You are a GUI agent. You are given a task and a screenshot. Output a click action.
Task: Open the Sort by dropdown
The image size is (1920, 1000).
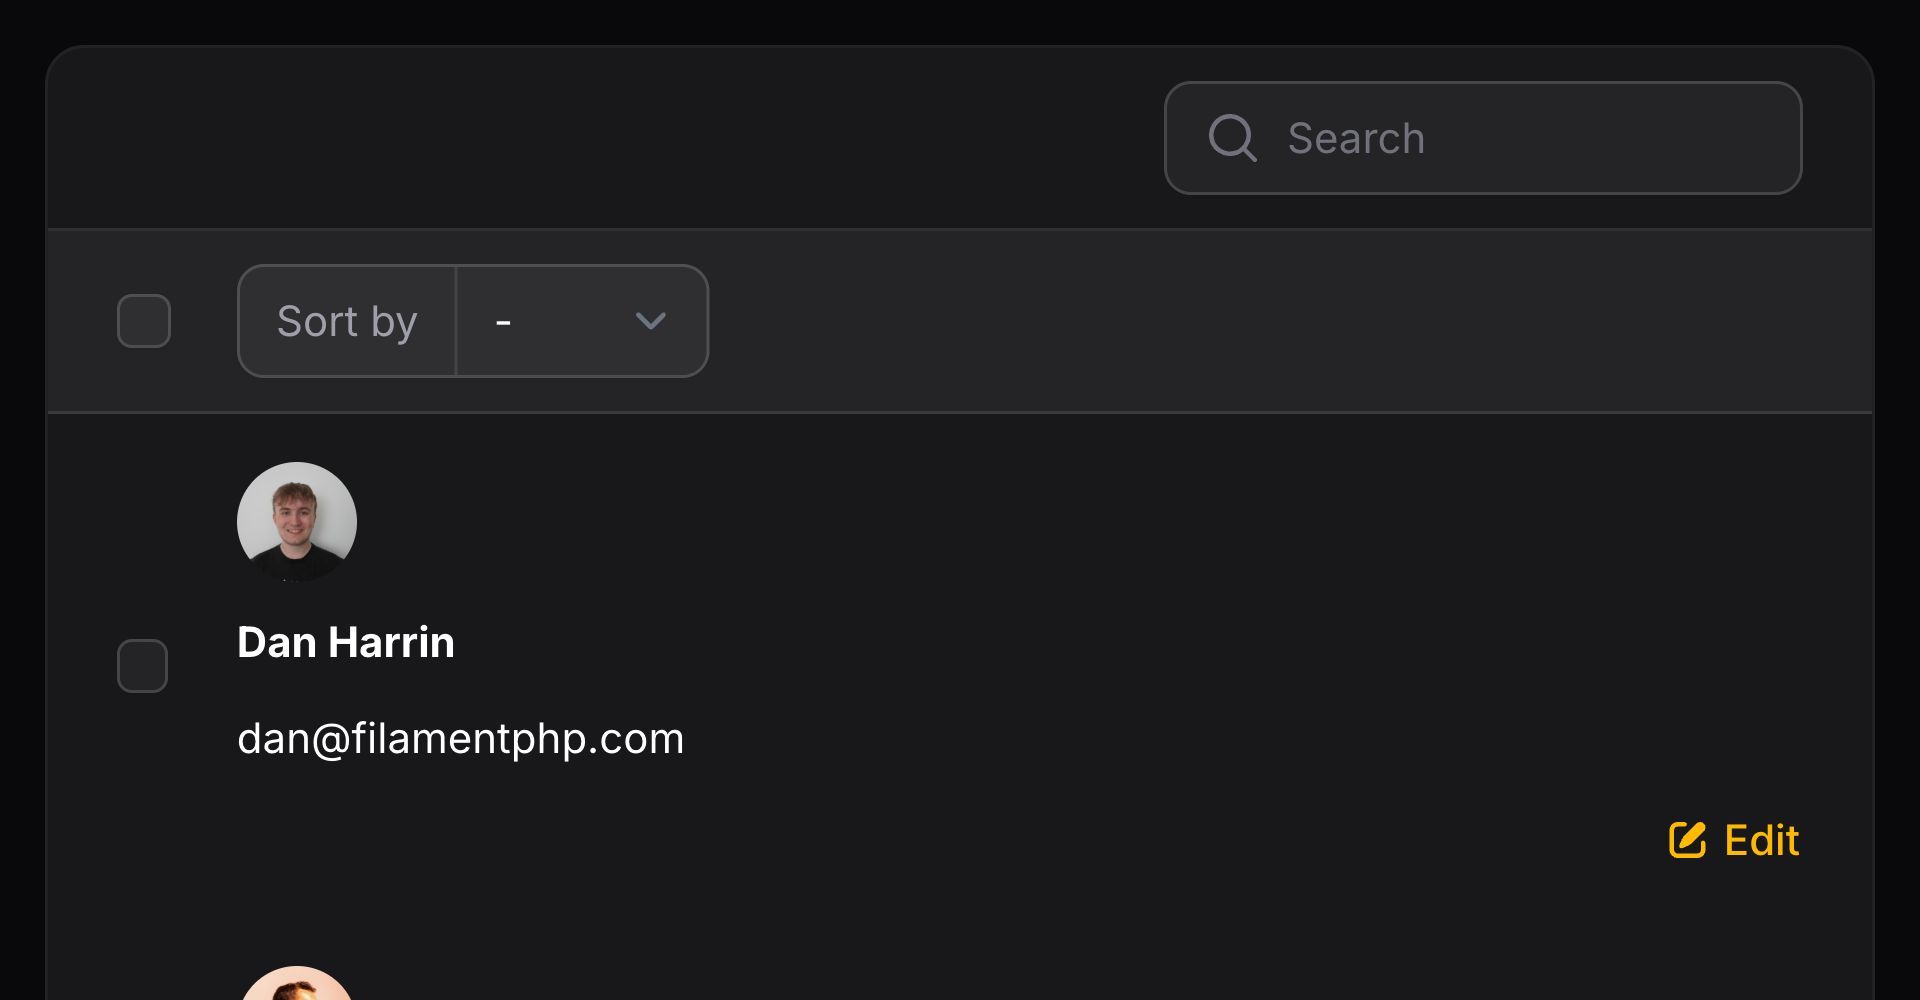(x=582, y=321)
